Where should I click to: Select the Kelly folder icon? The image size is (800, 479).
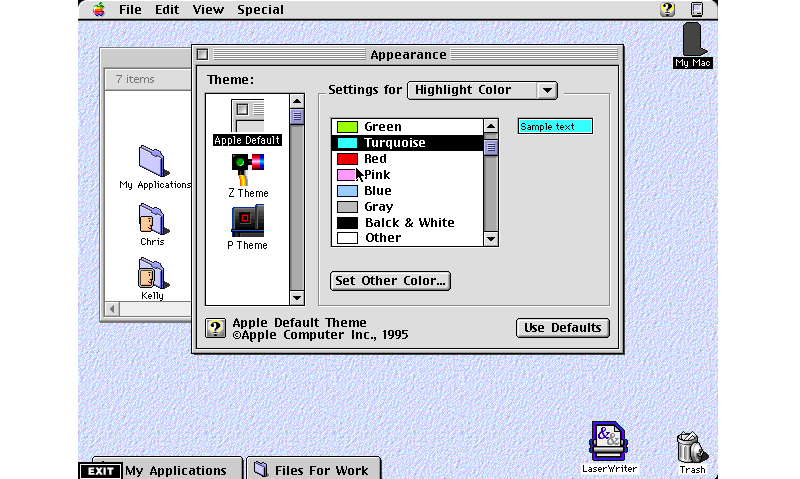tap(152, 279)
